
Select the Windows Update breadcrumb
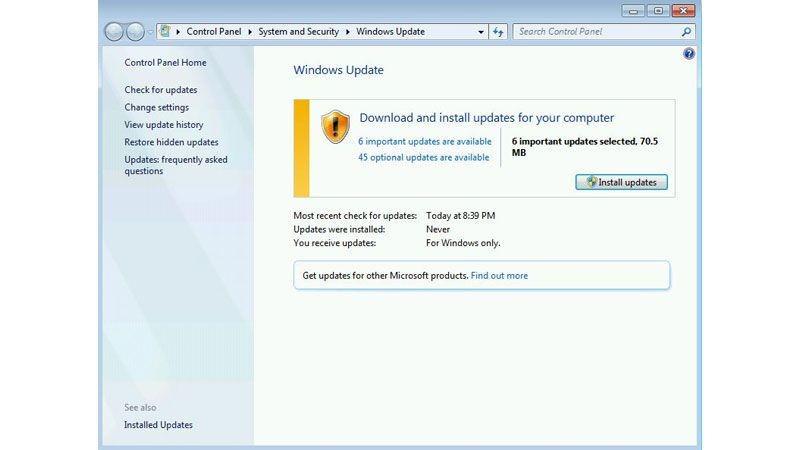click(x=390, y=32)
